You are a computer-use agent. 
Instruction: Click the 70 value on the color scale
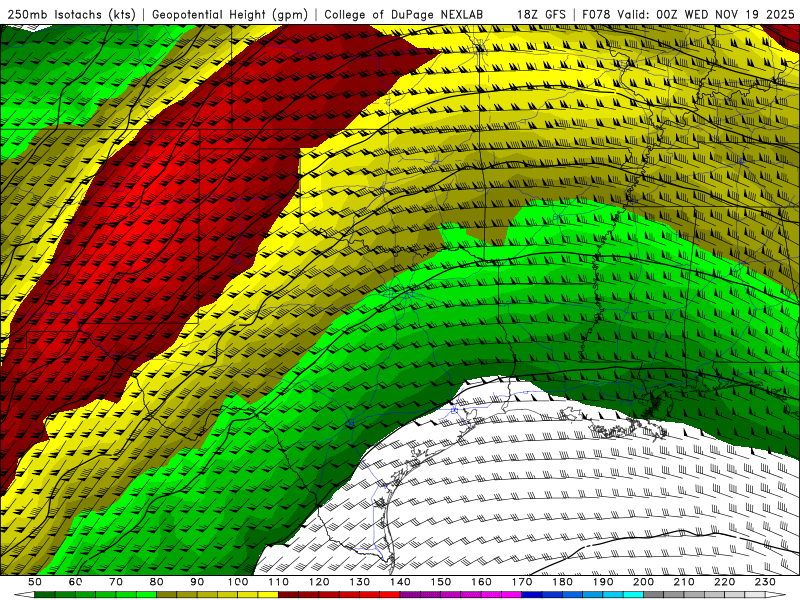(x=116, y=582)
